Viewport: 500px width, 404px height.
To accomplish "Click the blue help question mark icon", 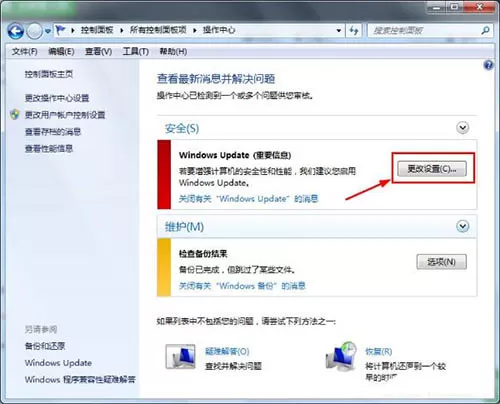I will click(488, 65).
